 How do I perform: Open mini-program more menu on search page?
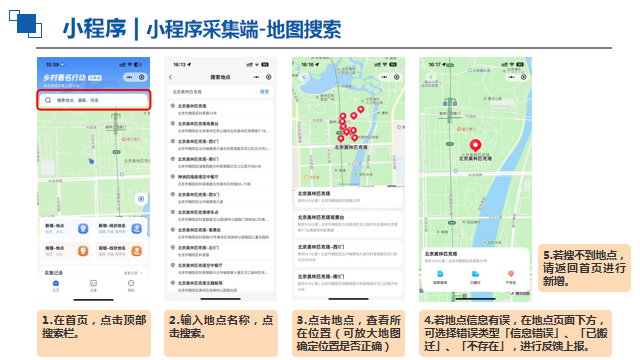point(256,77)
